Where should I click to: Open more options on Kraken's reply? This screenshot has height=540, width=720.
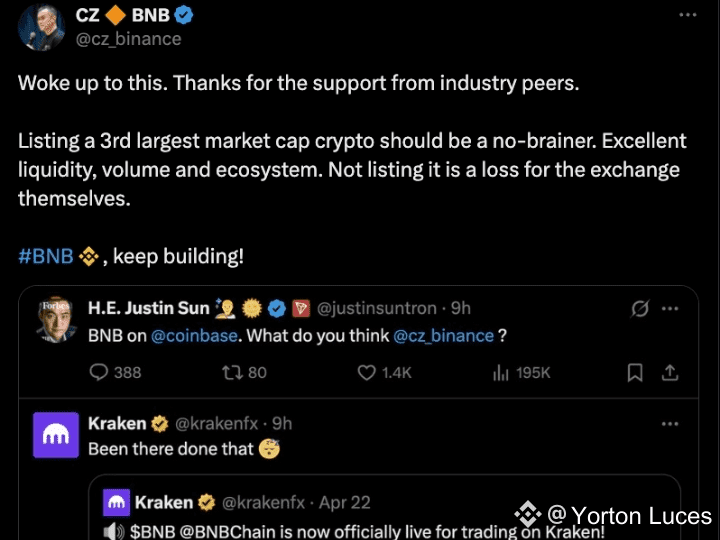pyautogui.click(x=671, y=424)
